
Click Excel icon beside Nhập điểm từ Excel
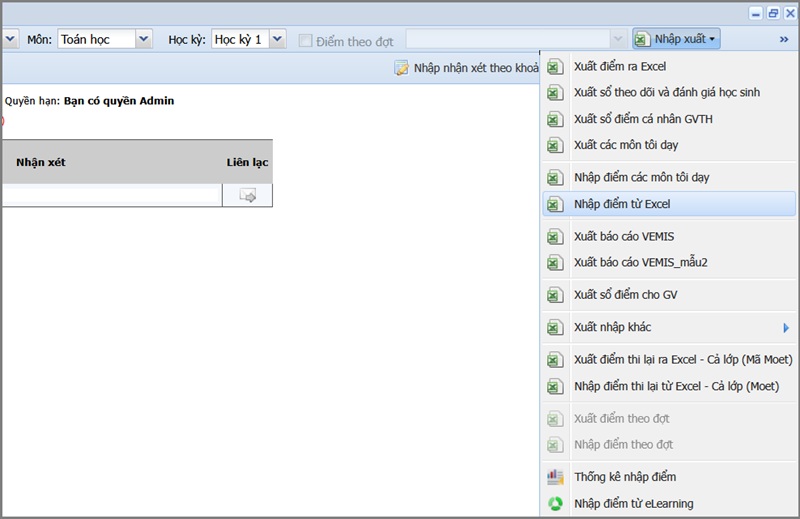coord(555,204)
